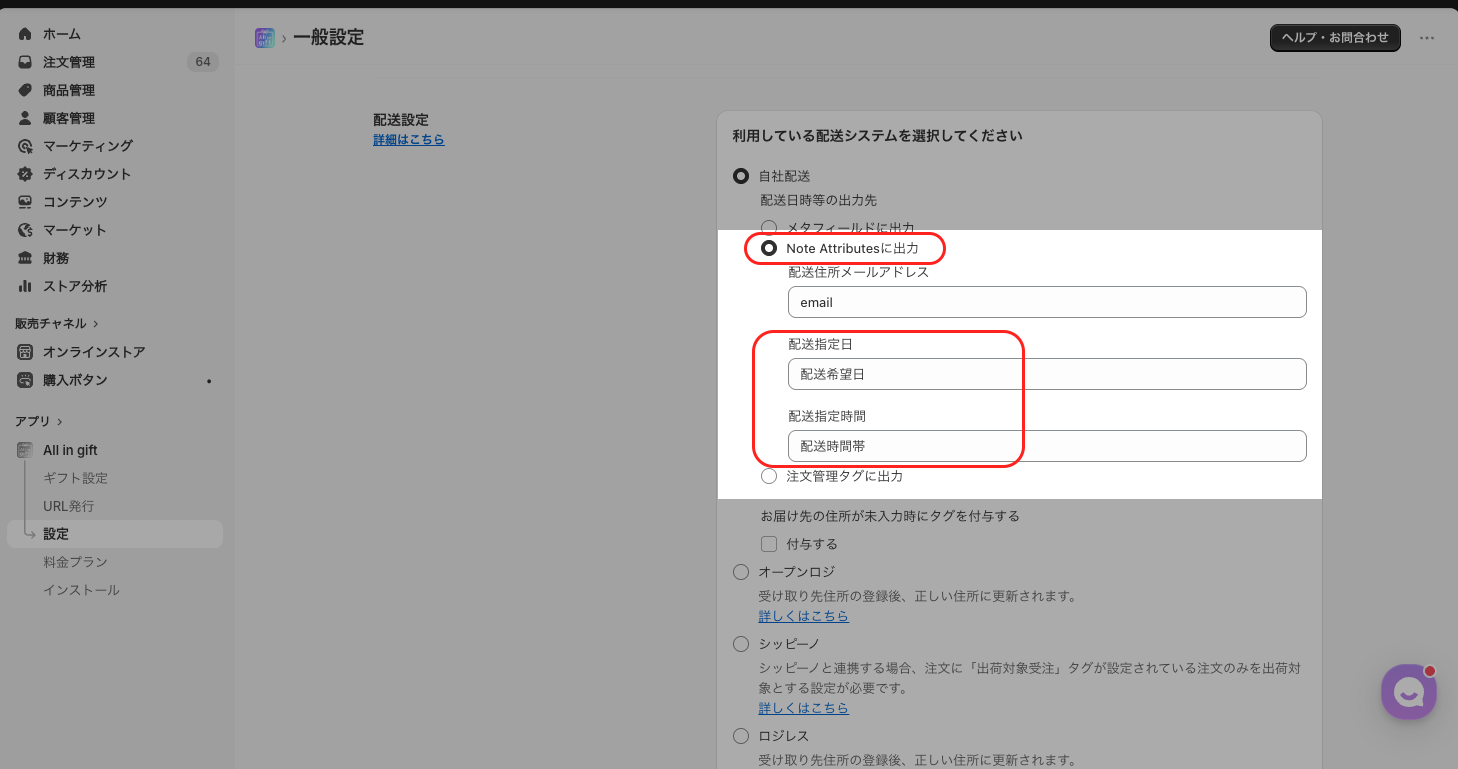The image size is (1458, 769).
Task: Open the three-dot more options icon
Action: [1427, 38]
